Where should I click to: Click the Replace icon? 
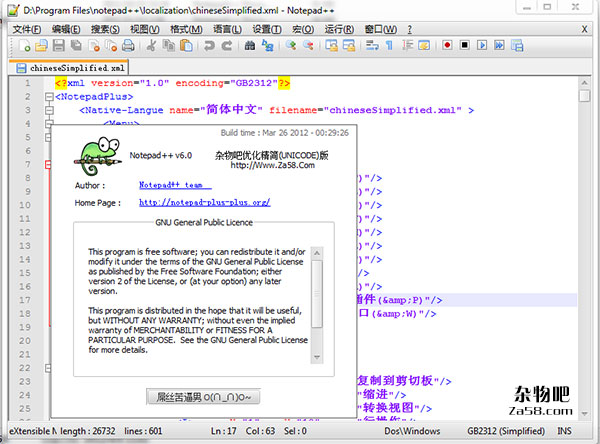267,46
